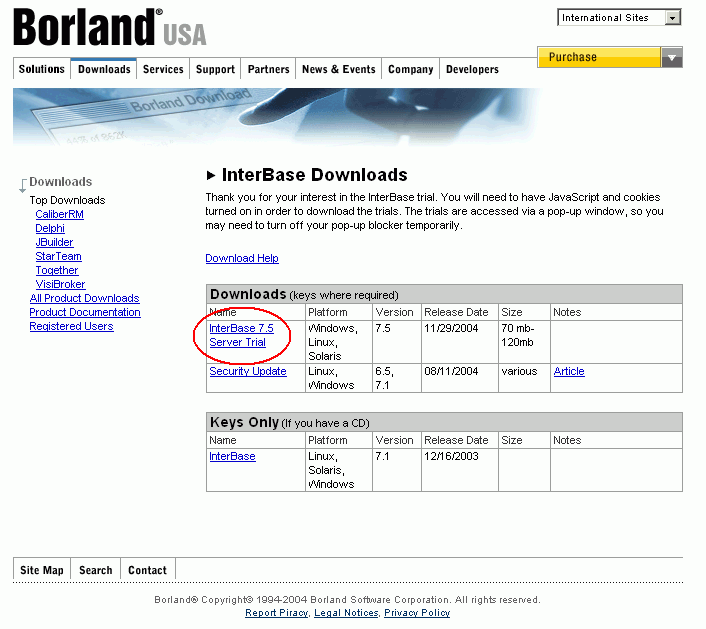The width and height of the screenshot is (706, 629).
Task: Open the Delphi download link
Action: [50, 228]
